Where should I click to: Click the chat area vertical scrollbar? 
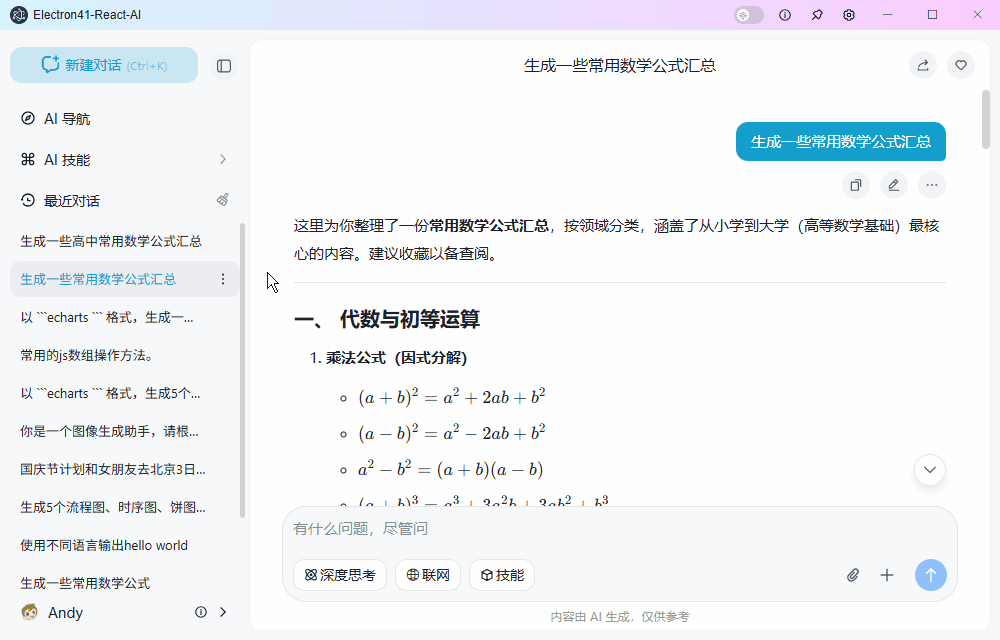[985, 119]
